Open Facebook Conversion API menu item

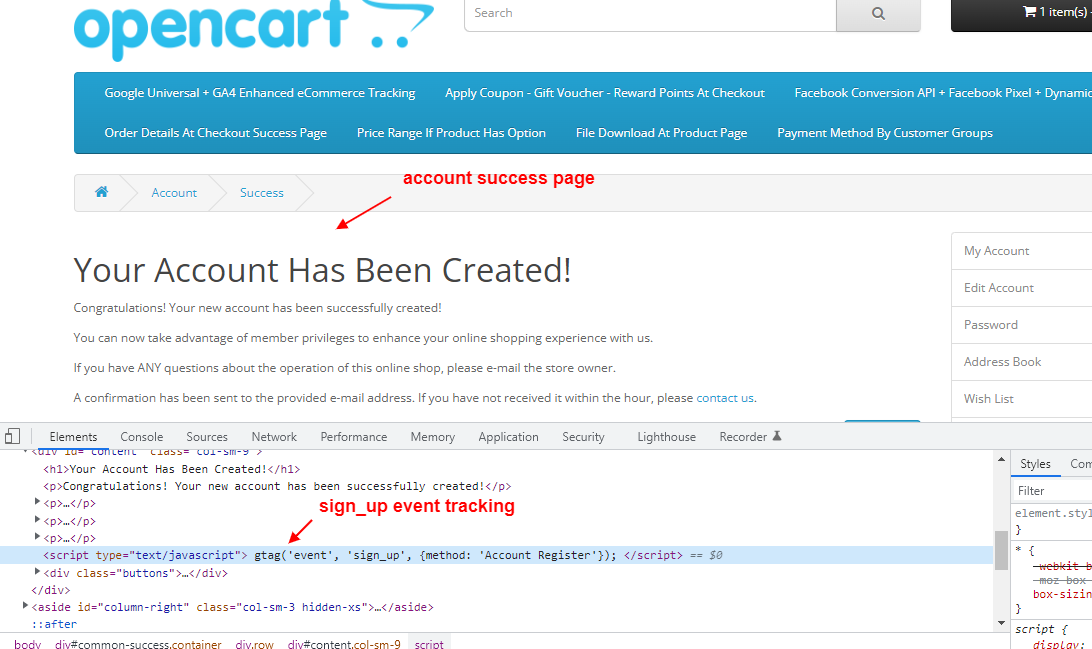[x=943, y=93]
